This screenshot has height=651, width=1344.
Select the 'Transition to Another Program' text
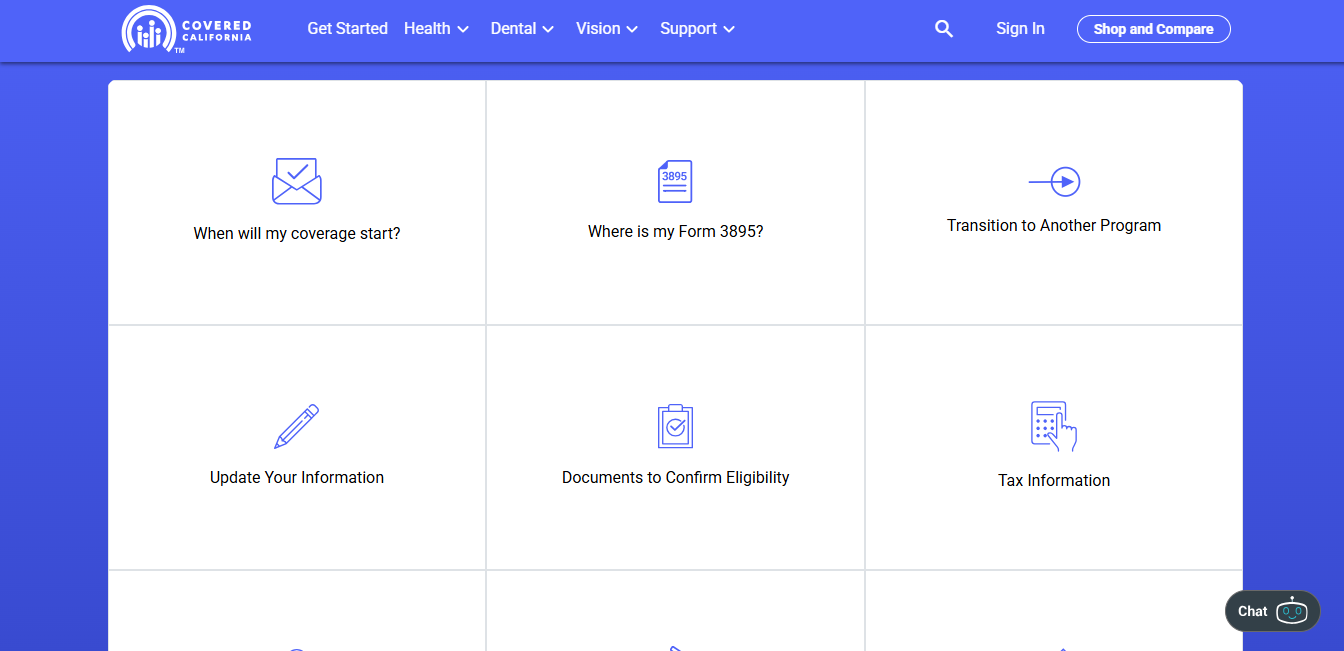[1054, 225]
